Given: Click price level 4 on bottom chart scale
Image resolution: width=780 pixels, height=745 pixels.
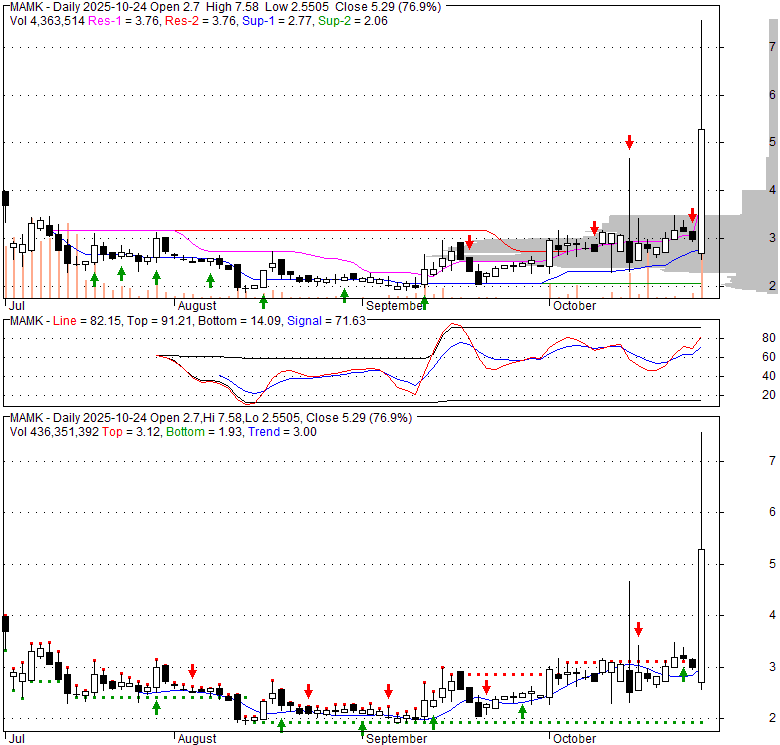Looking at the screenshot, I should pos(772,615).
